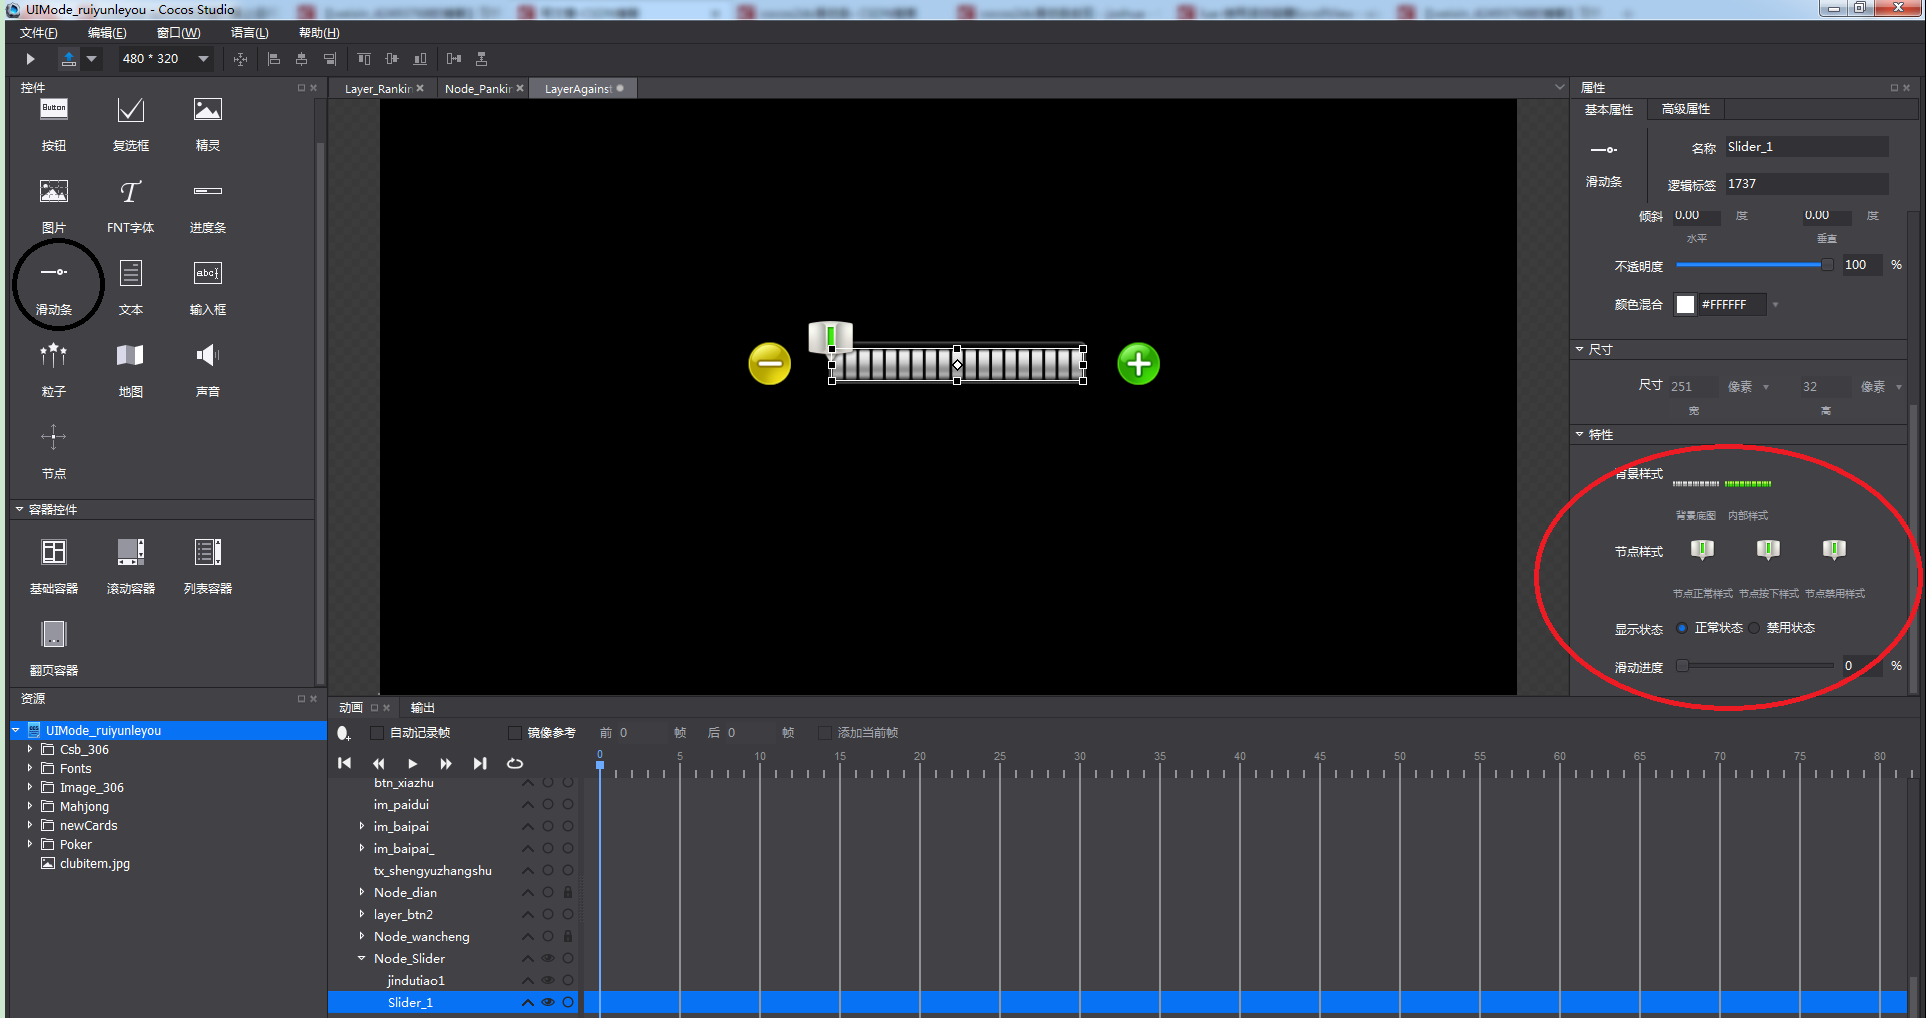Screen dimensions: 1926x1018
Task: Click the preview/play icon on the top toolbar
Action: coord(29,58)
